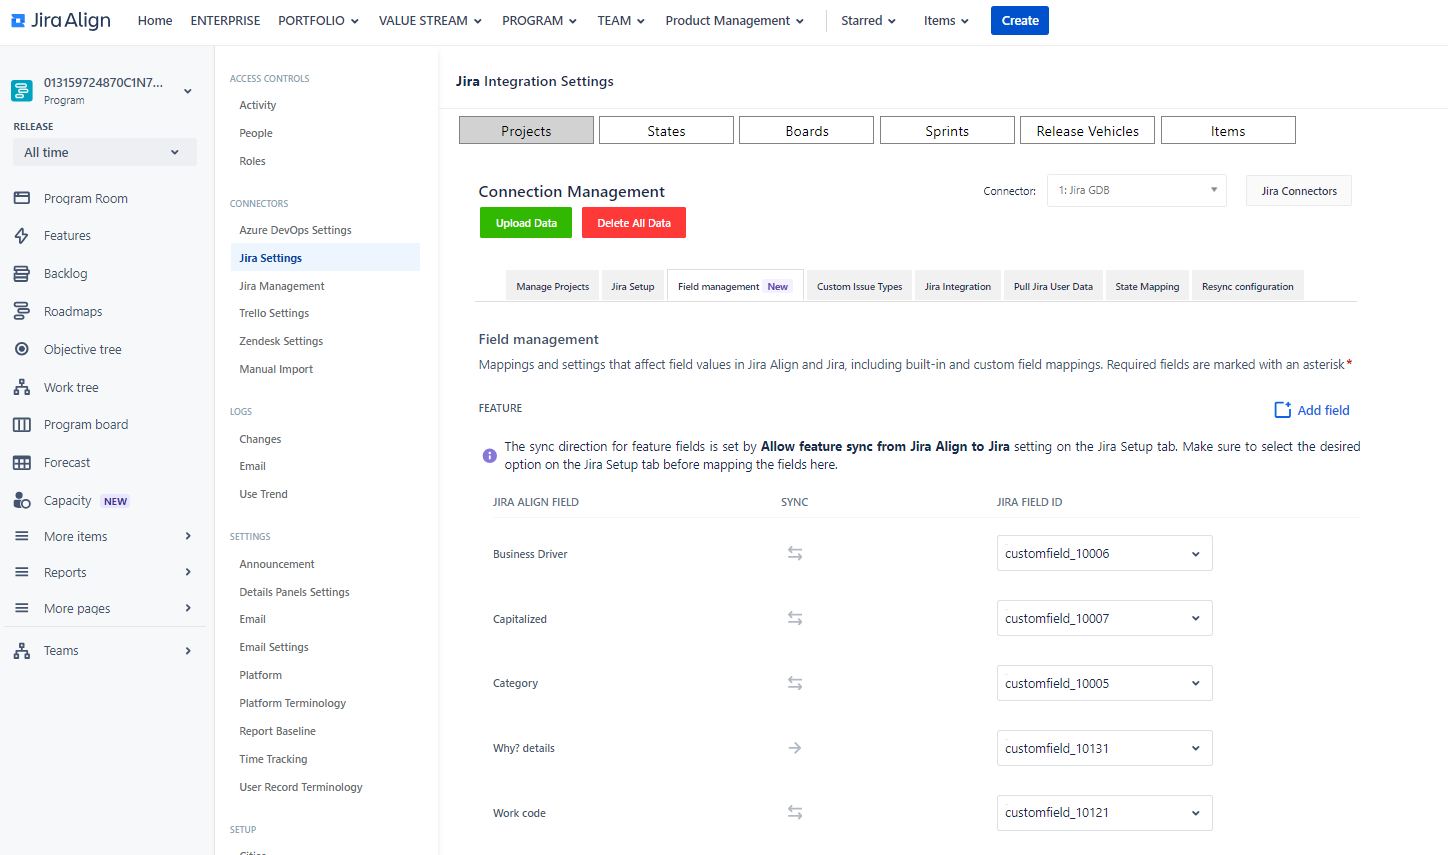
Task: Open the Custom Issue Types sub-tab
Action: 859,286
